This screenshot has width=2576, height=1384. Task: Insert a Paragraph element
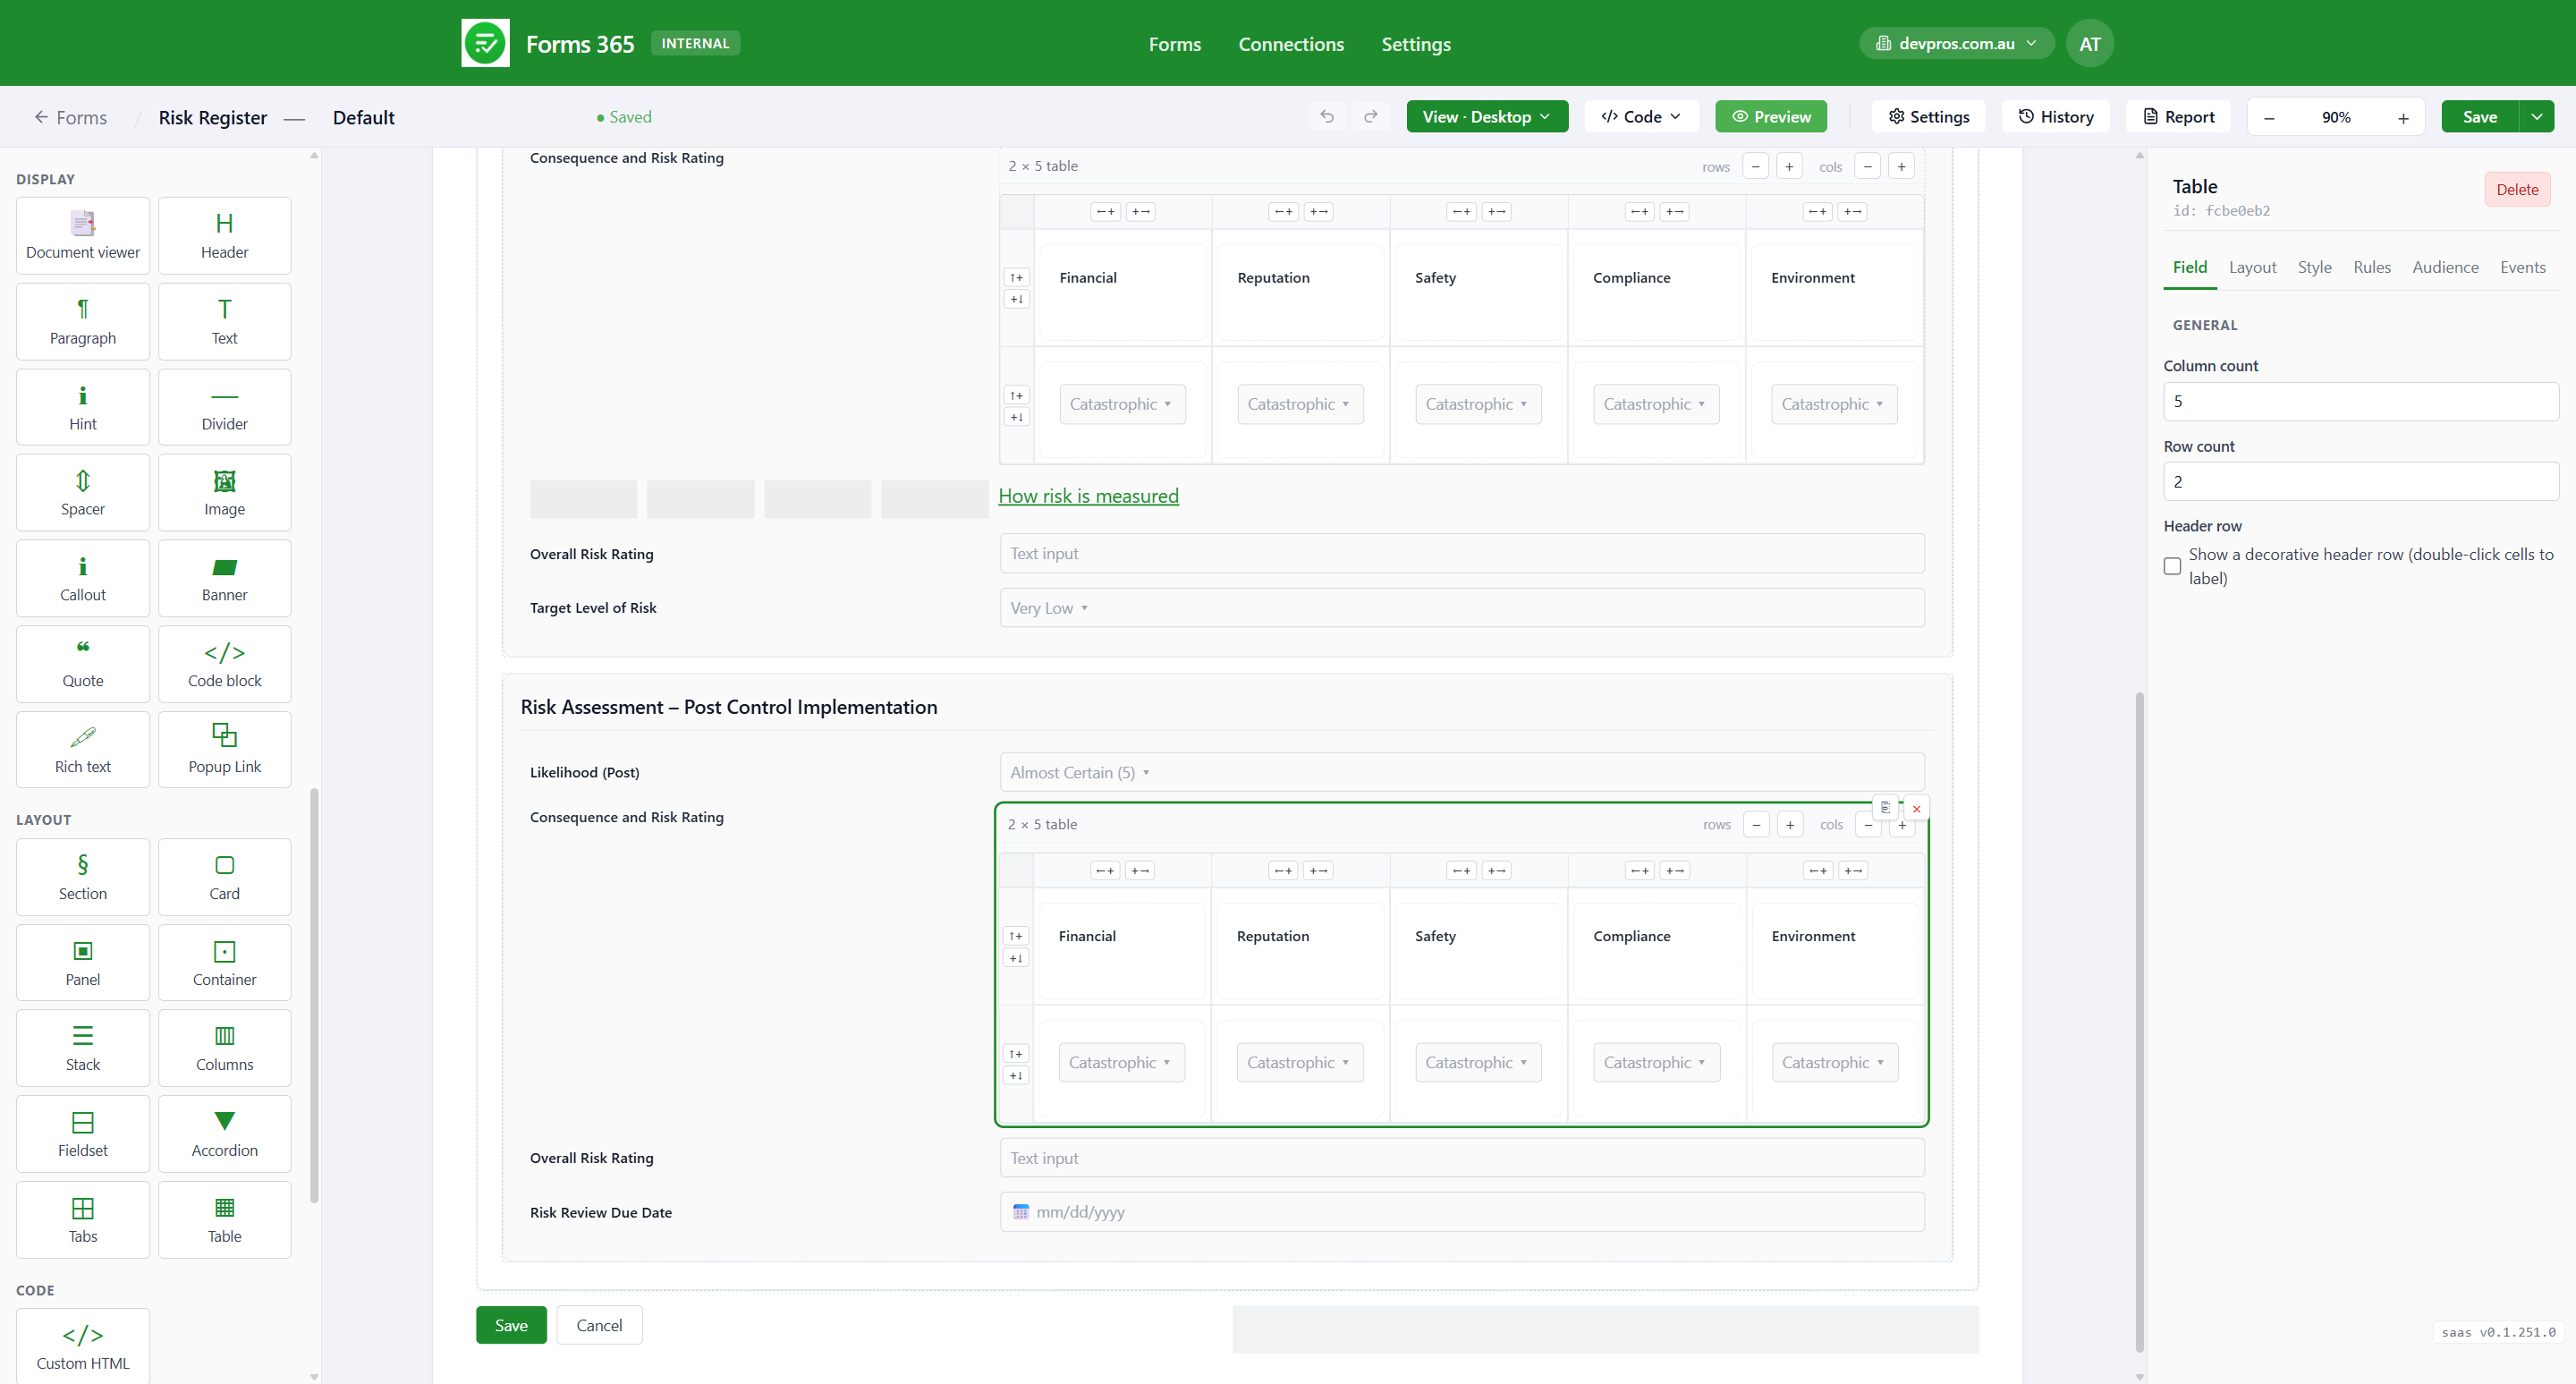coord(83,321)
